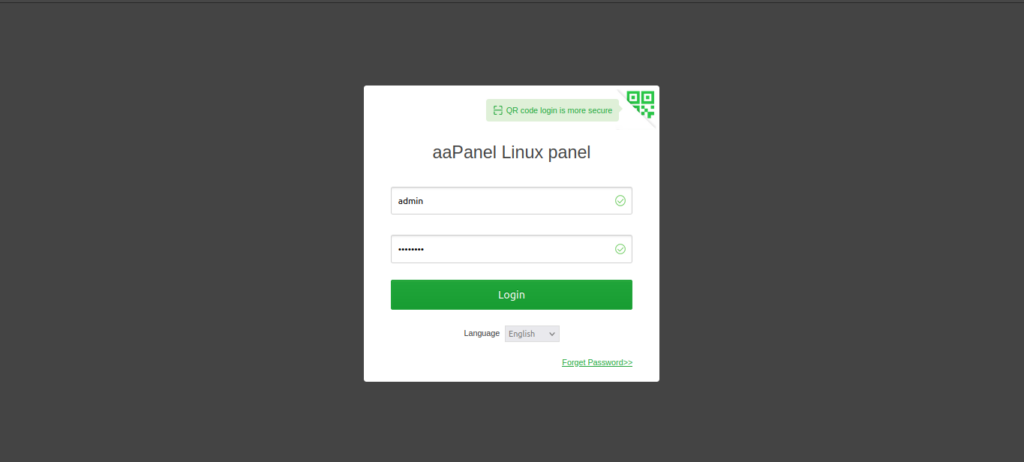Click the green checkmark in username field
Viewport: 1024px width, 462px height.
(620, 201)
